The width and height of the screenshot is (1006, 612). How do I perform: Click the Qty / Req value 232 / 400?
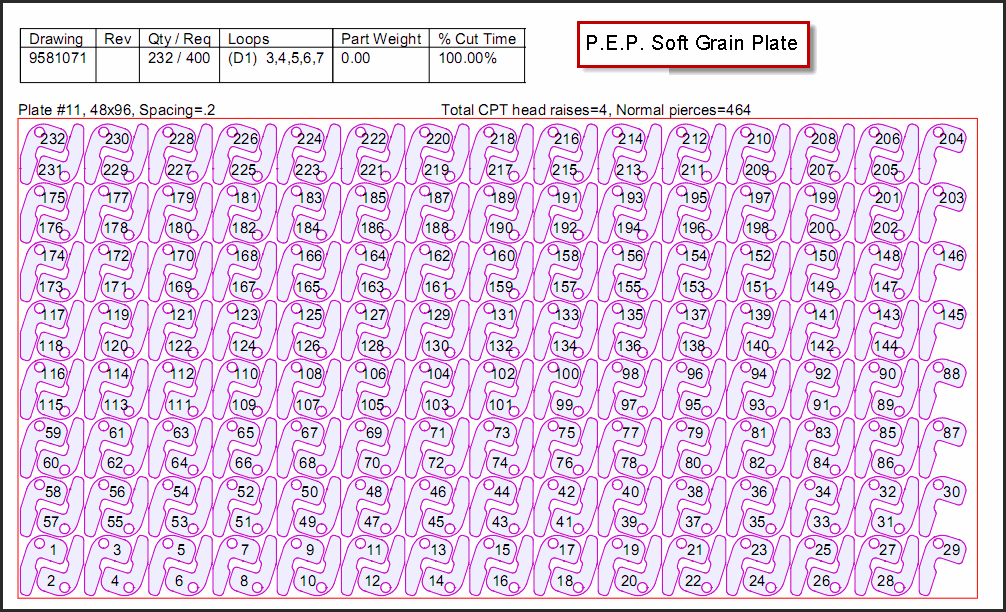pyautogui.click(x=179, y=59)
